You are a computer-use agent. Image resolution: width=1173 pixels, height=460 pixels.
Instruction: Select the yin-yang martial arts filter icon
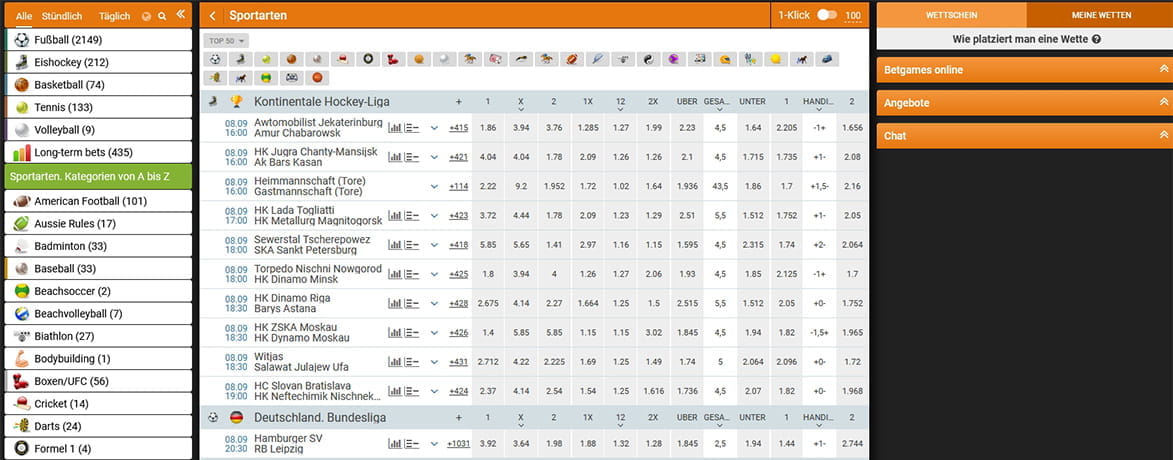coord(649,59)
